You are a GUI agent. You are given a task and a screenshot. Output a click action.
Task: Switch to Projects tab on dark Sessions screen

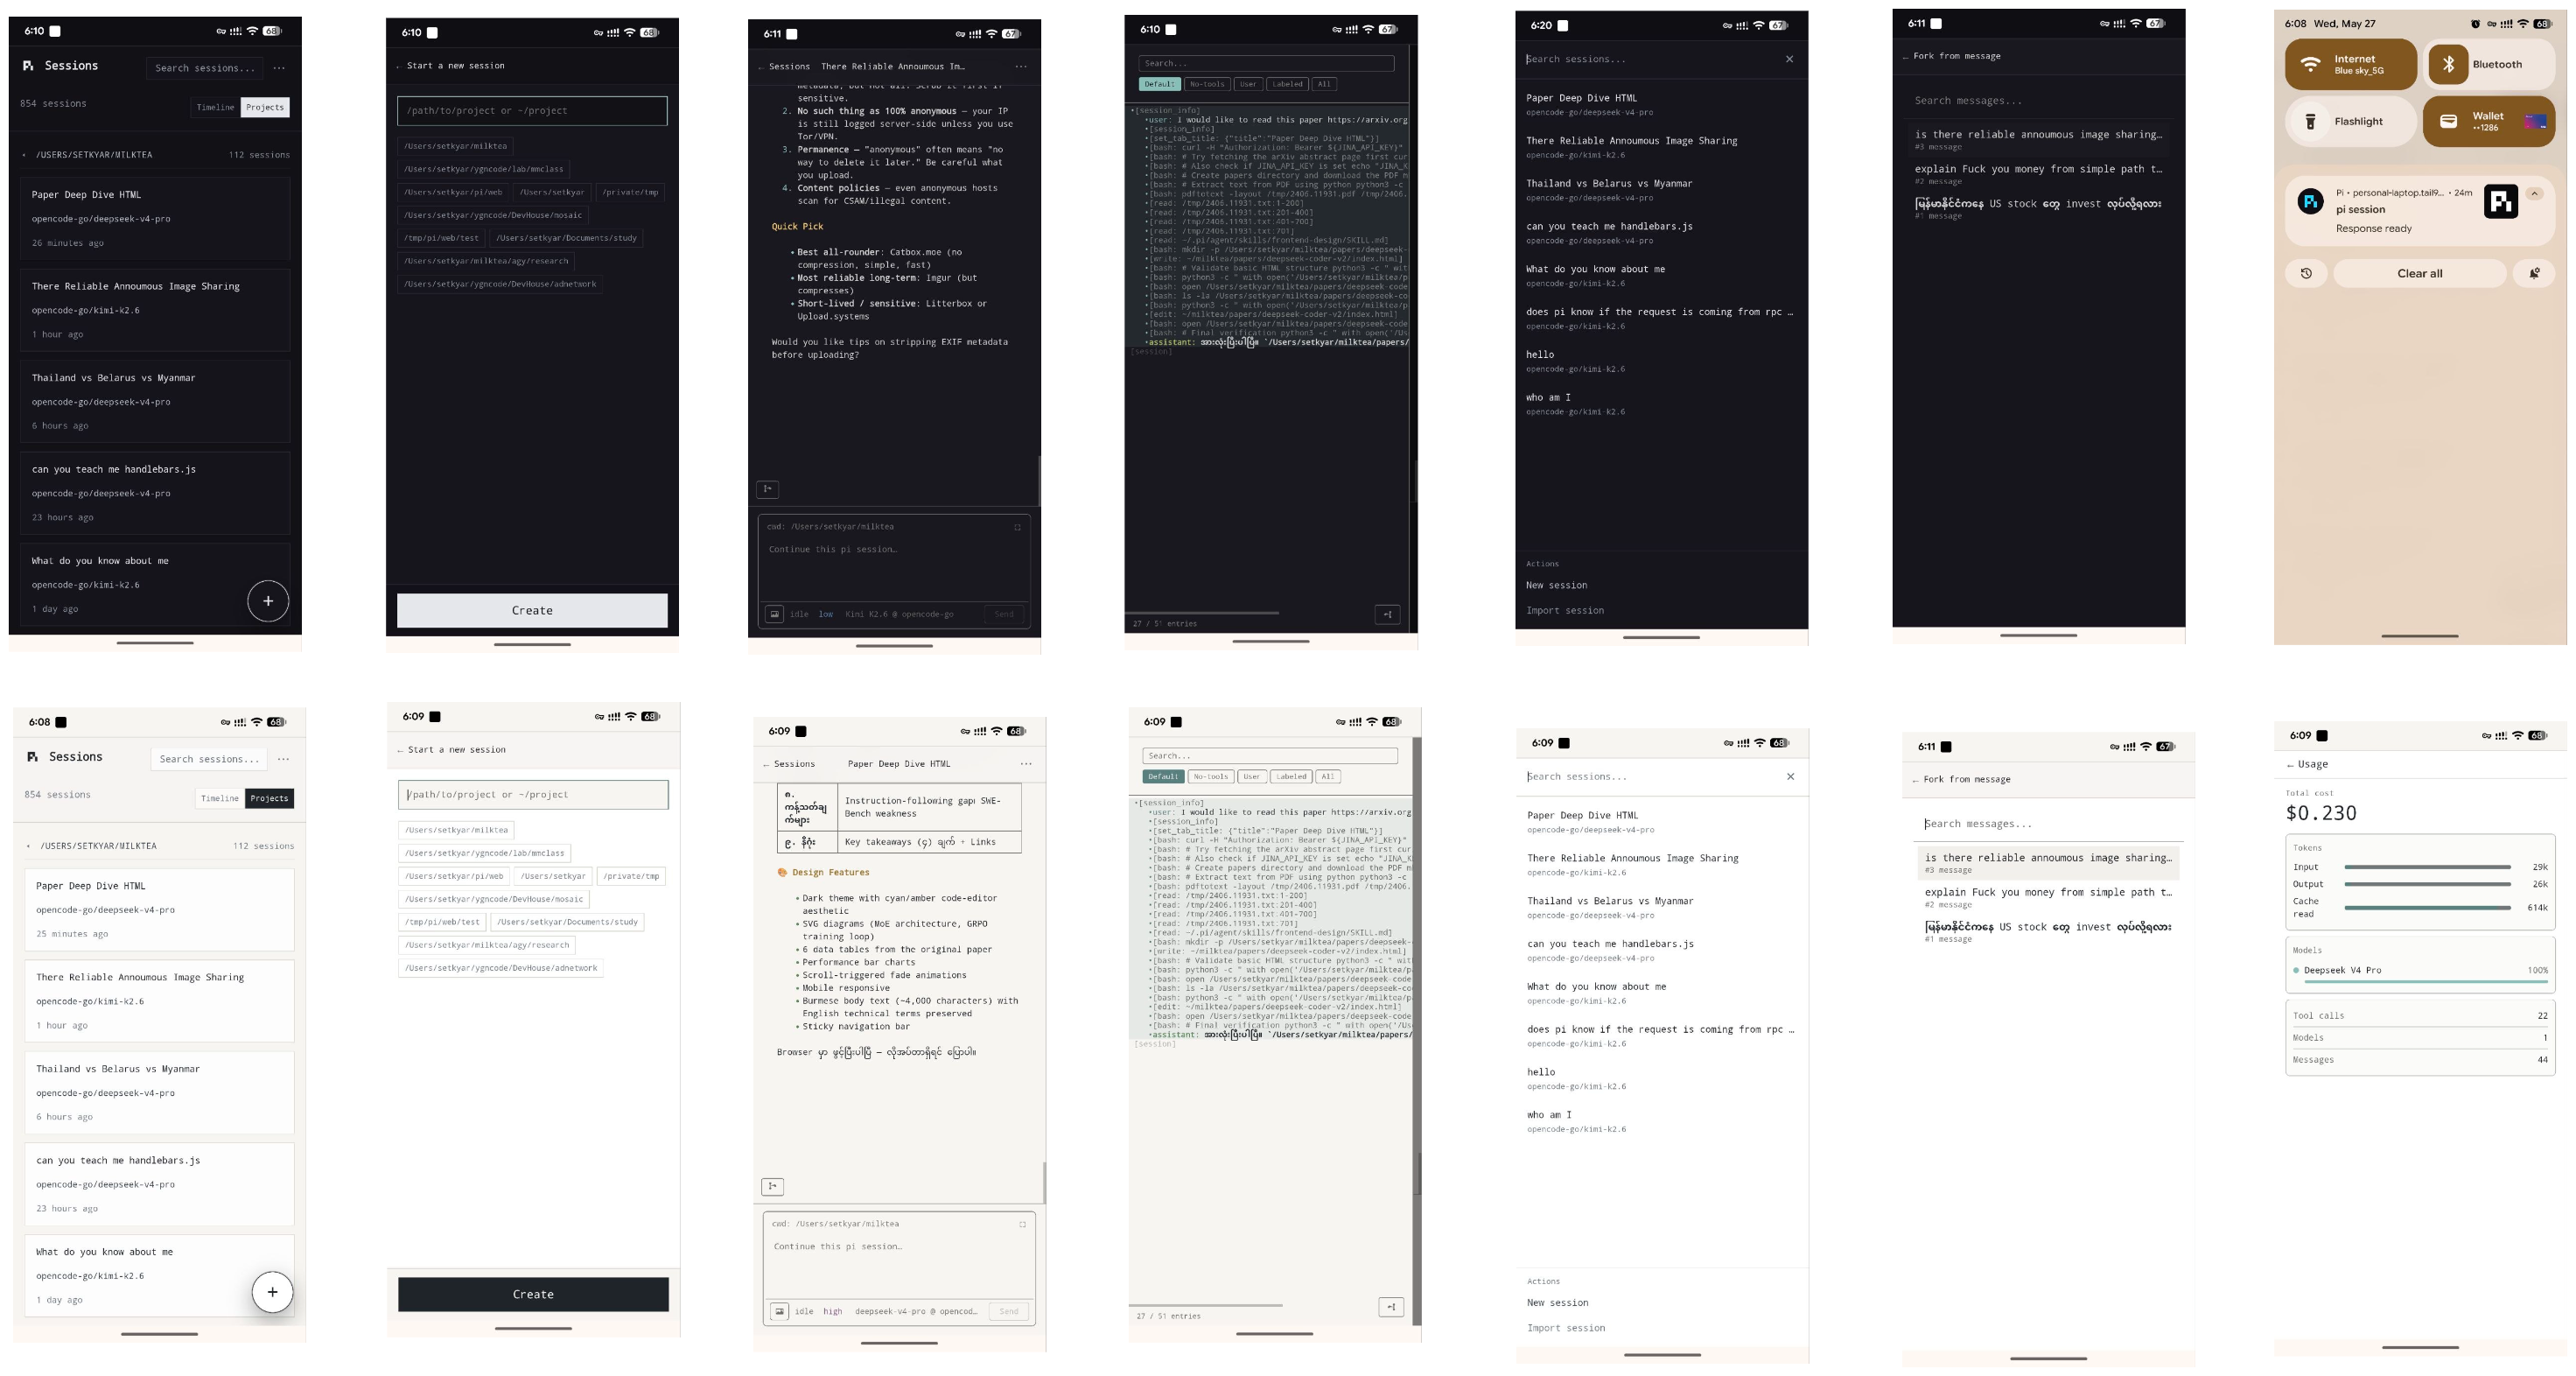(x=265, y=107)
